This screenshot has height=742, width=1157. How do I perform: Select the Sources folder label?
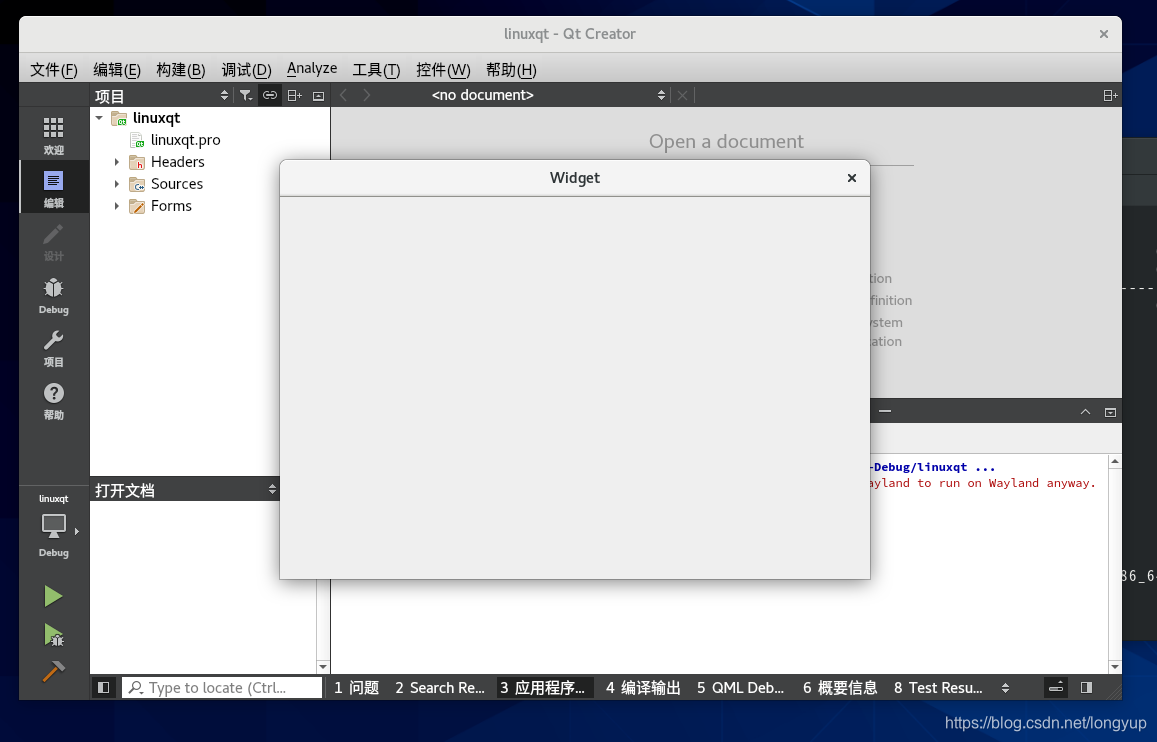tap(177, 184)
